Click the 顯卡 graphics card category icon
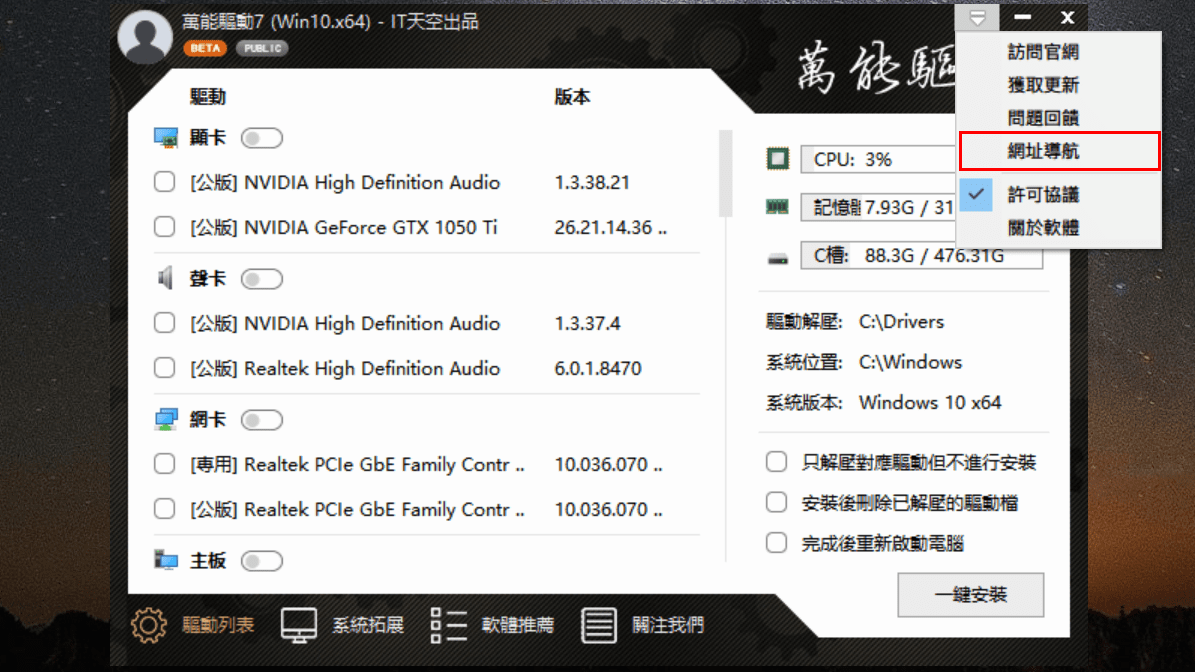1195x672 pixels. (x=165, y=137)
